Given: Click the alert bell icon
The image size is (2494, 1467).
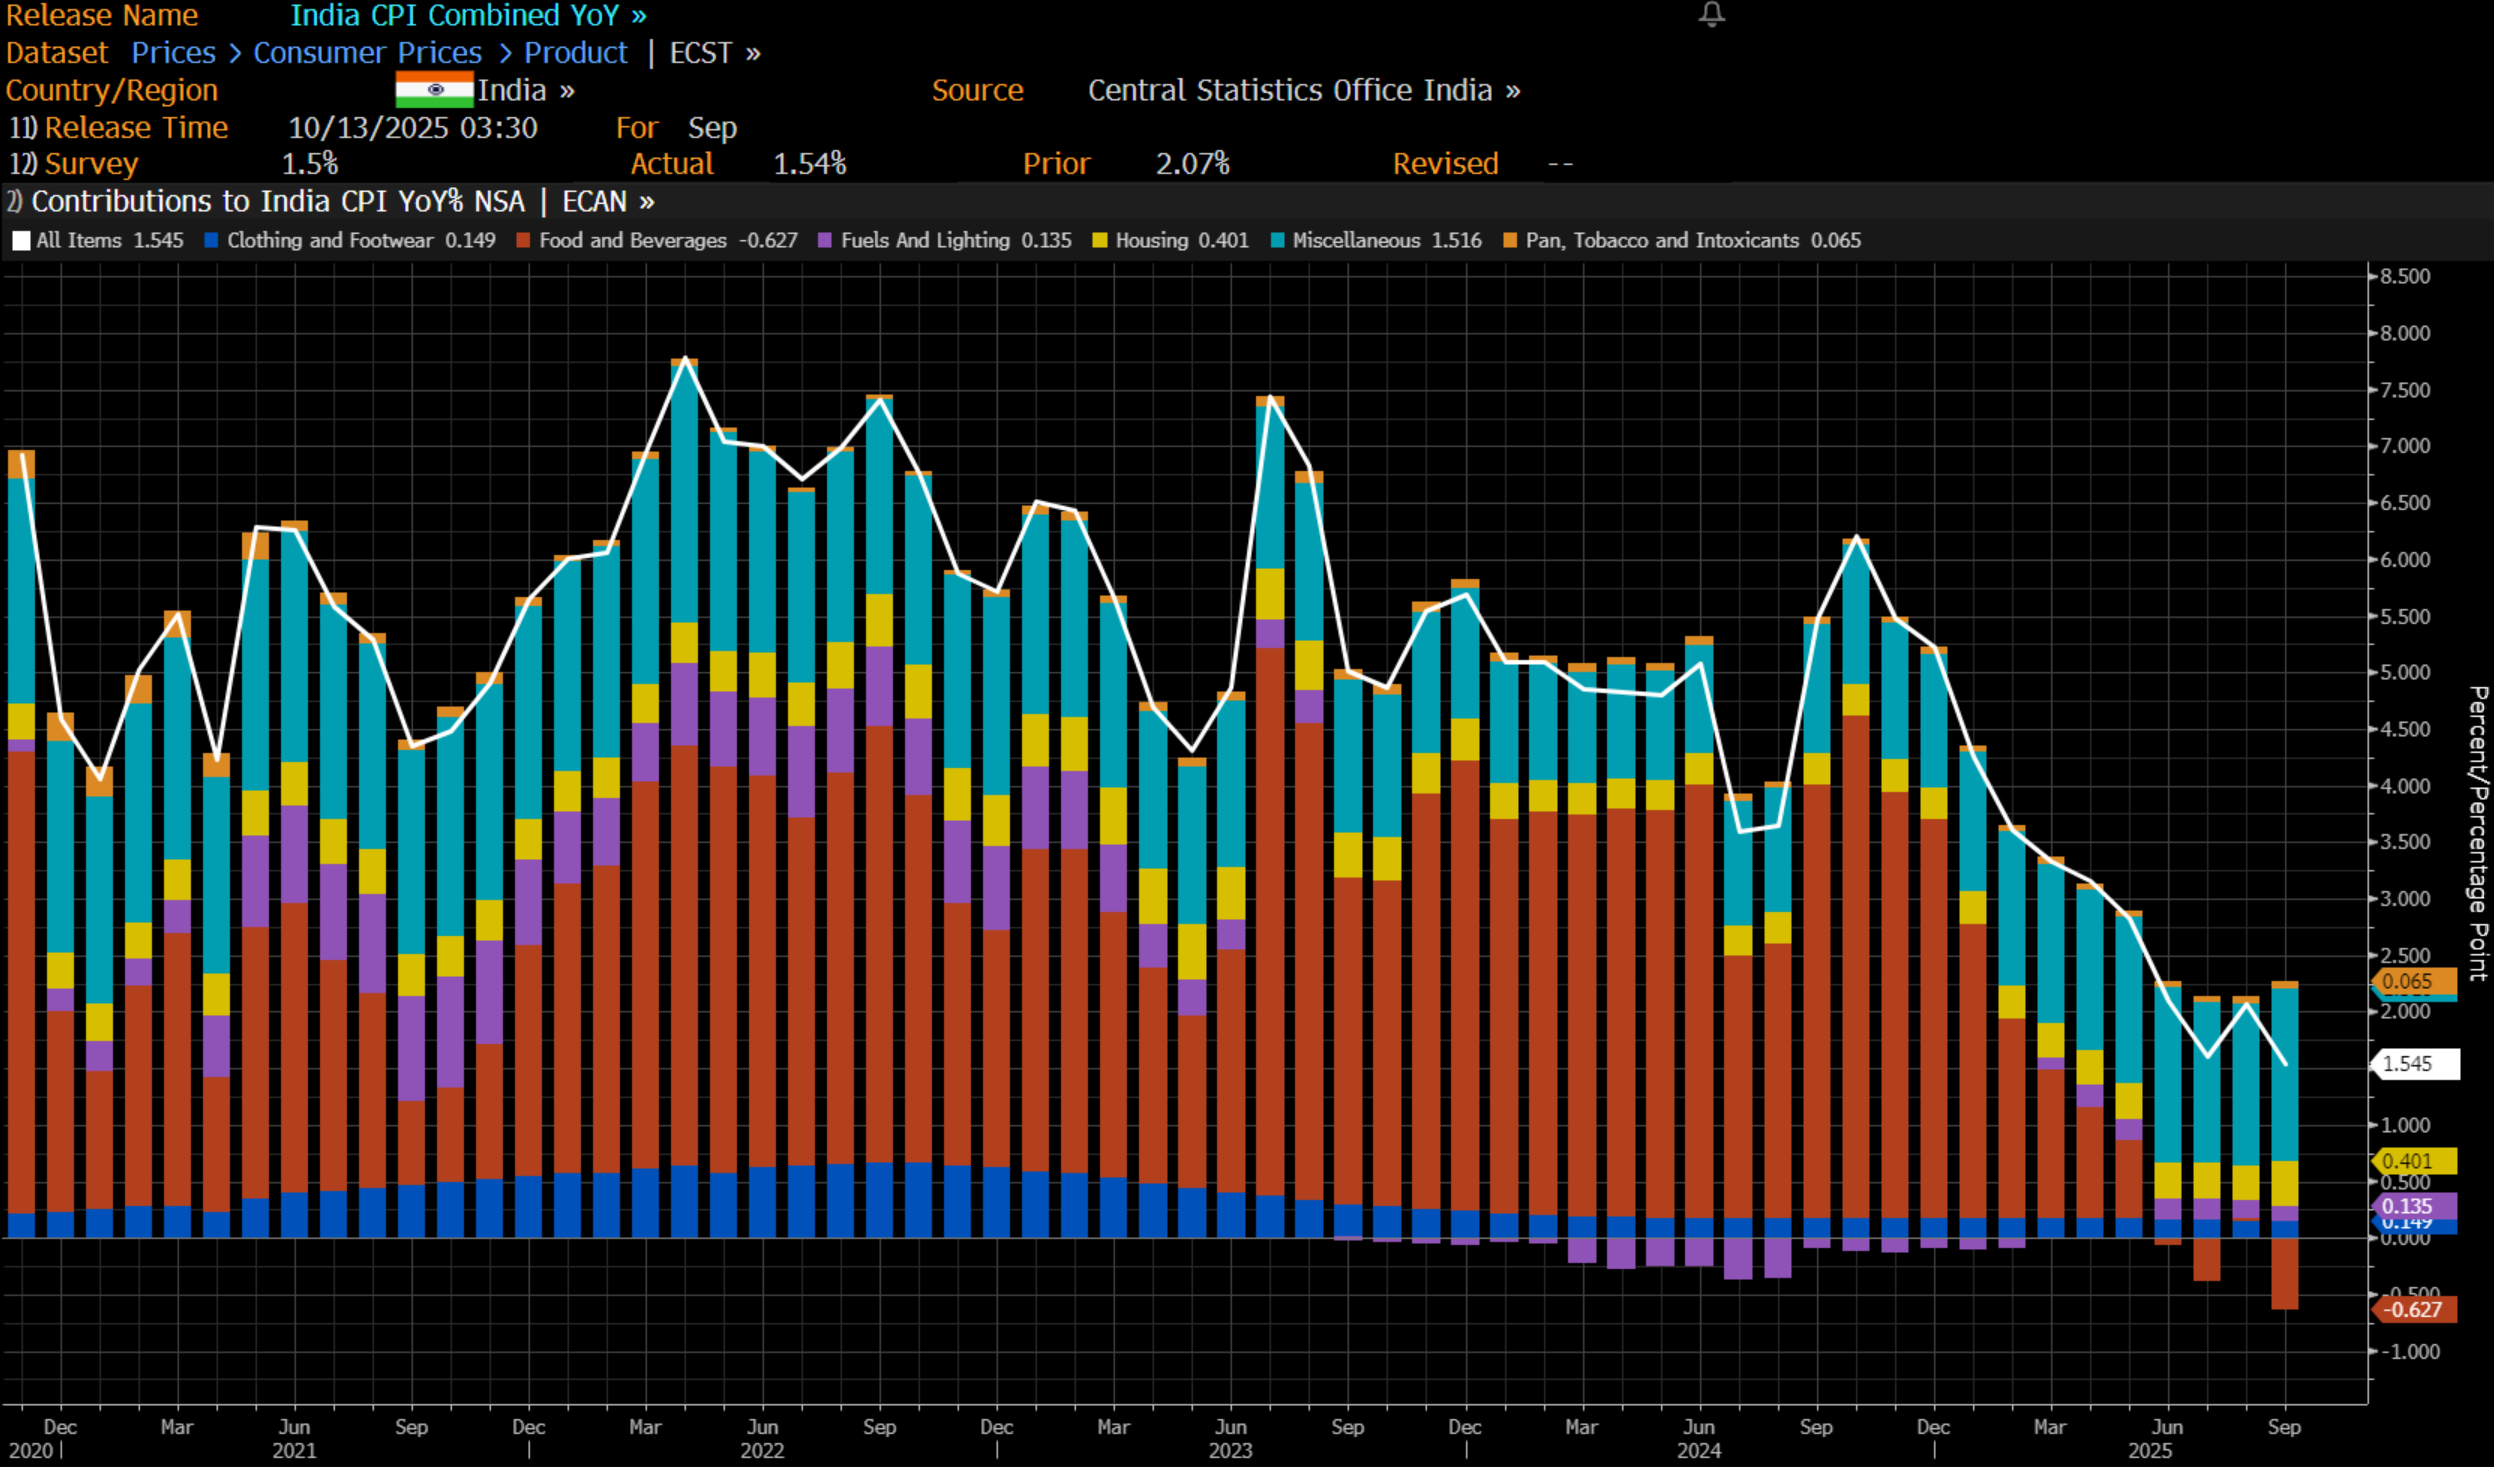Looking at the screenshot, I should coord(1711,14).
